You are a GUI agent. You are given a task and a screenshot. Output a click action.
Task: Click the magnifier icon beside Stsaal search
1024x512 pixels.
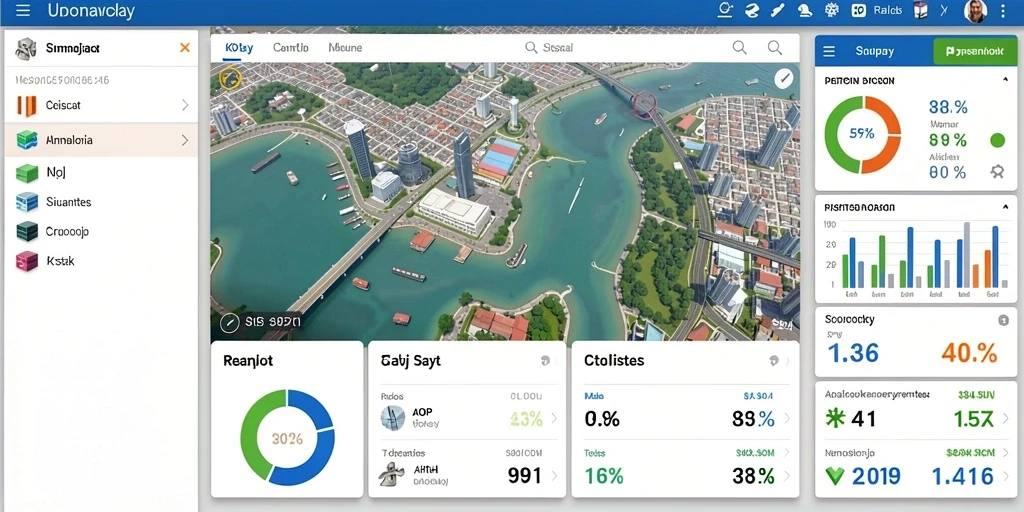(x=531, y=47)
